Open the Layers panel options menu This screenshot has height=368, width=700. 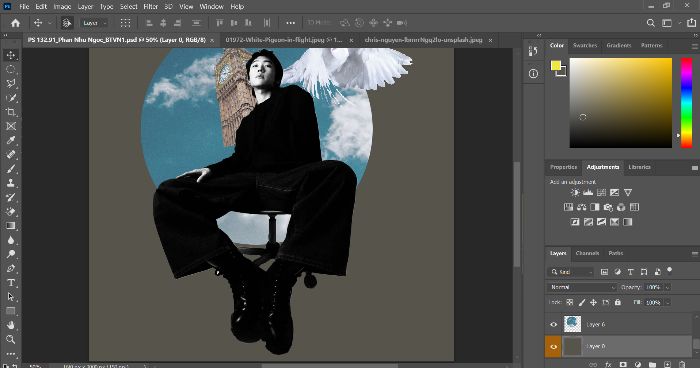[695, 254]
